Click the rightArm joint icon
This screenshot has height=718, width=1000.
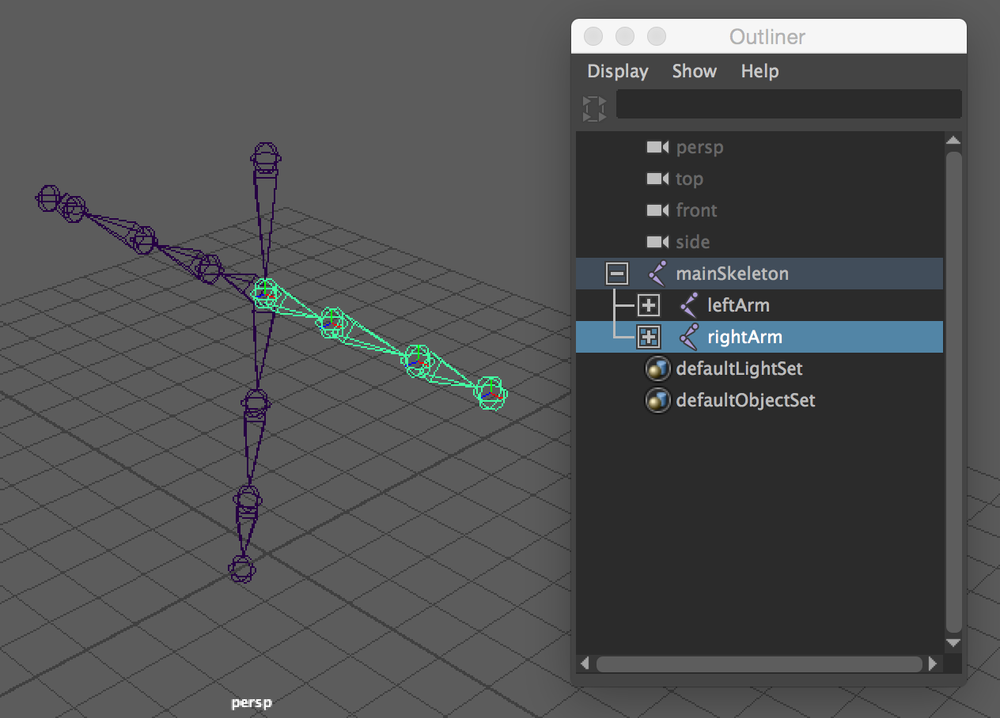(689, 337)
